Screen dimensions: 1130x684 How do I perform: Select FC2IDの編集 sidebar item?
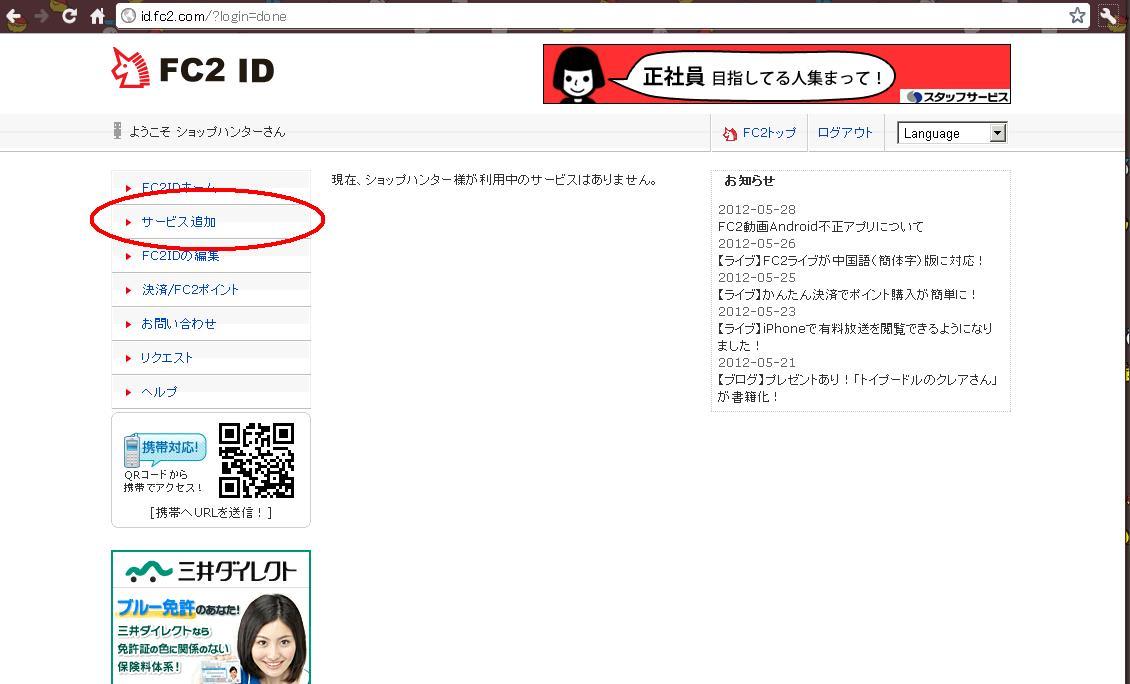coord(180,256)
